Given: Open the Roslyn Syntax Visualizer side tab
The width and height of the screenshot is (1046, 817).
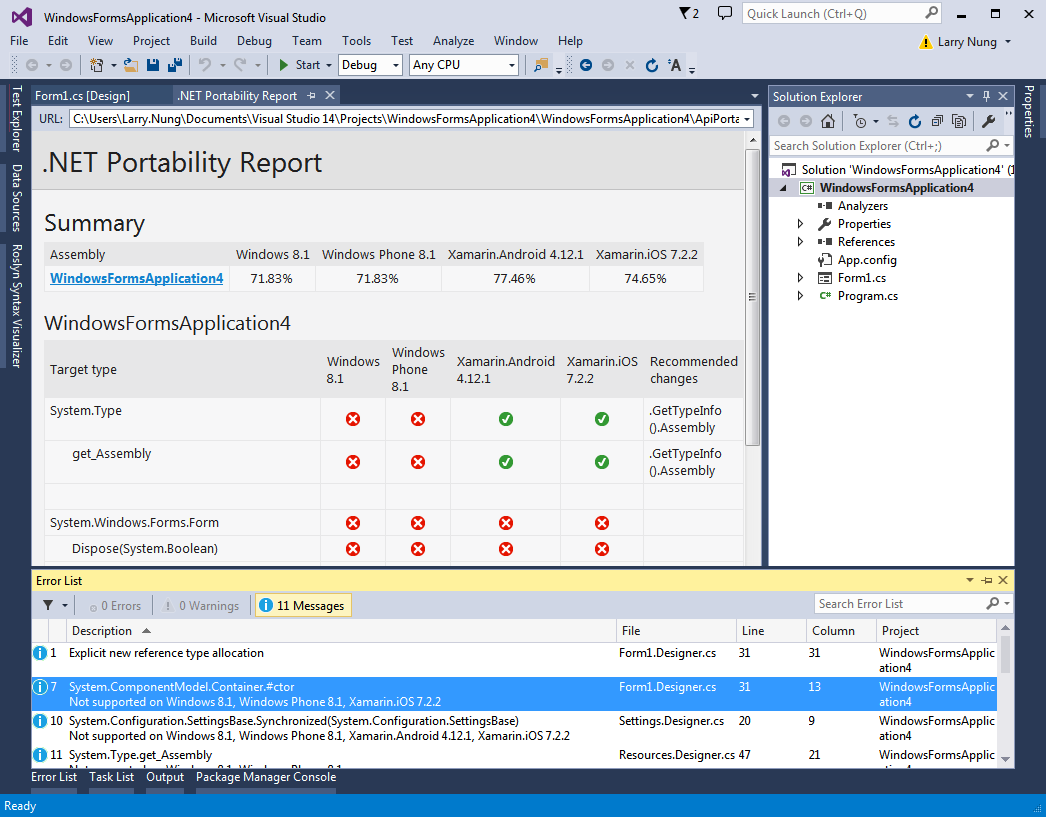Looking at the screenshot, I should pyautogui.click(x=17, y=305).
